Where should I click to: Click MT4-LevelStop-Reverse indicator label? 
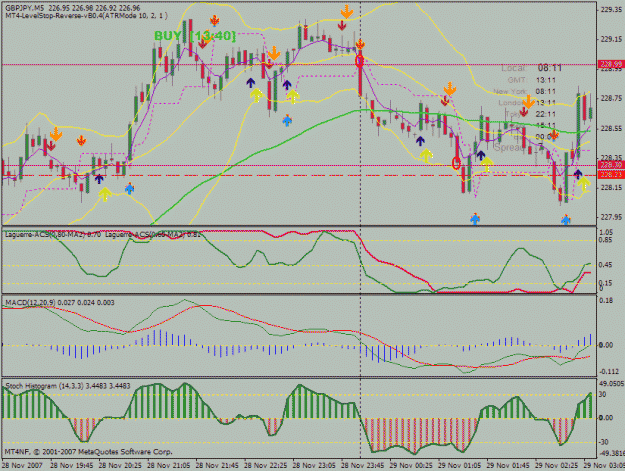click(86, 16)
